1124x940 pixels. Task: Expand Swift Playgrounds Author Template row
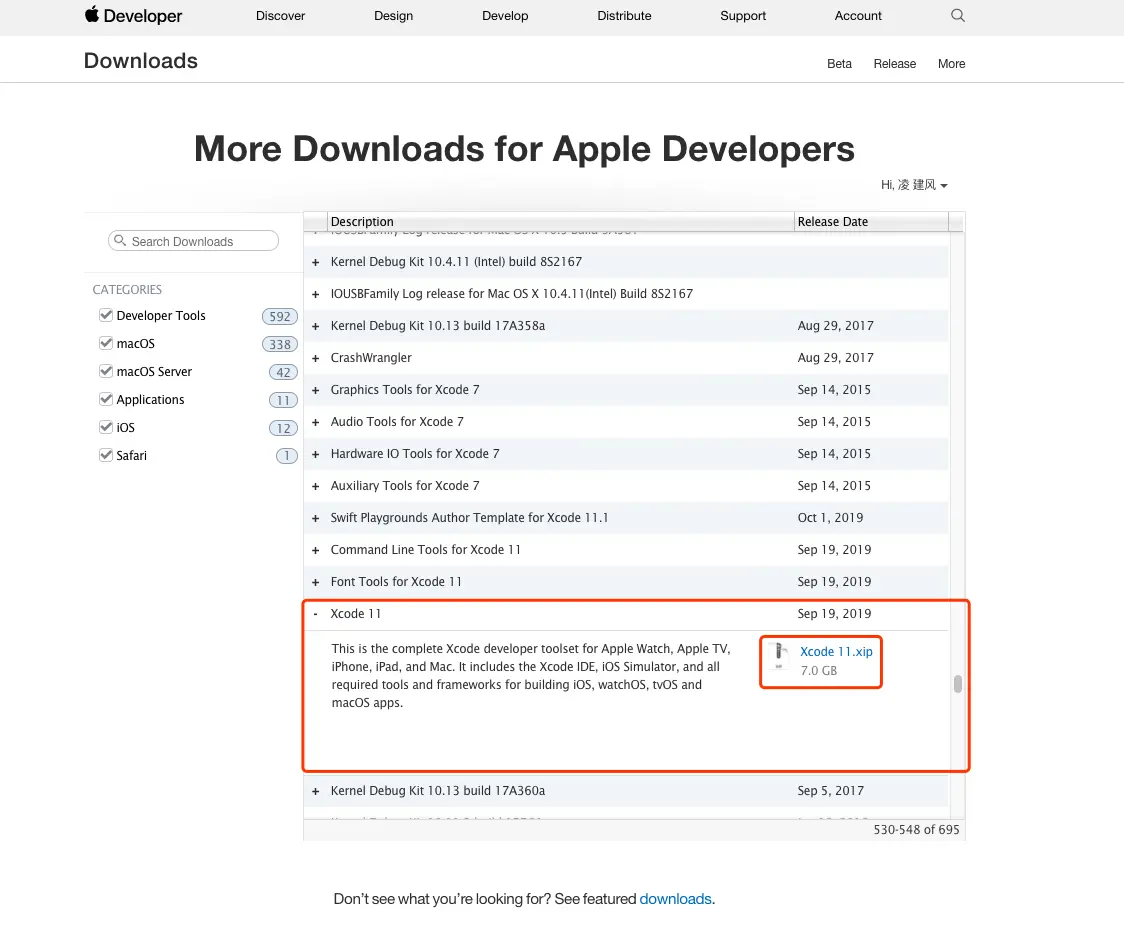pos(315,518)
